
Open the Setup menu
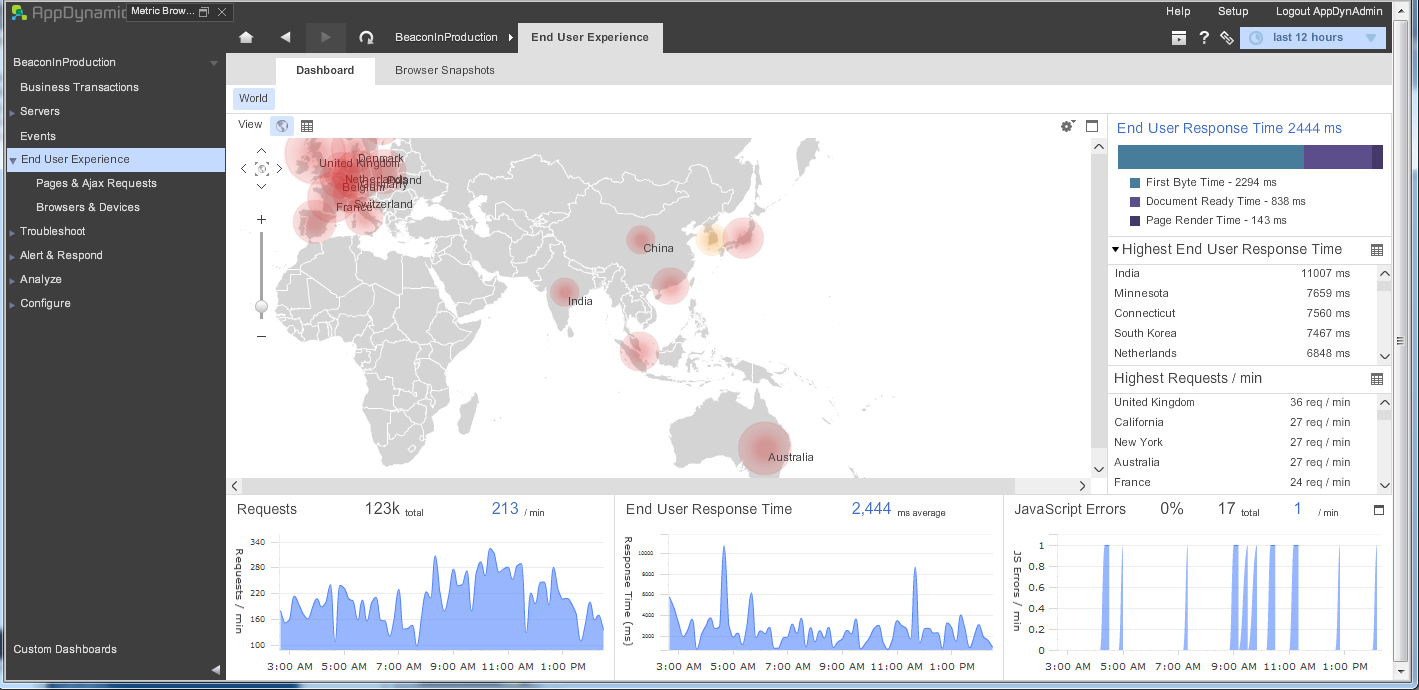click(x=1233, y=11)
